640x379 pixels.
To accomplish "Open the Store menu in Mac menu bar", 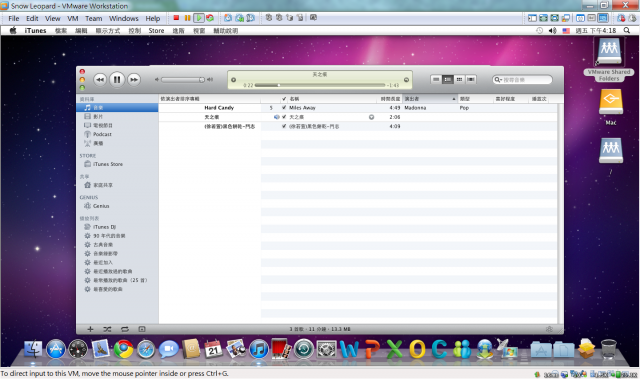I will [156, 31].
